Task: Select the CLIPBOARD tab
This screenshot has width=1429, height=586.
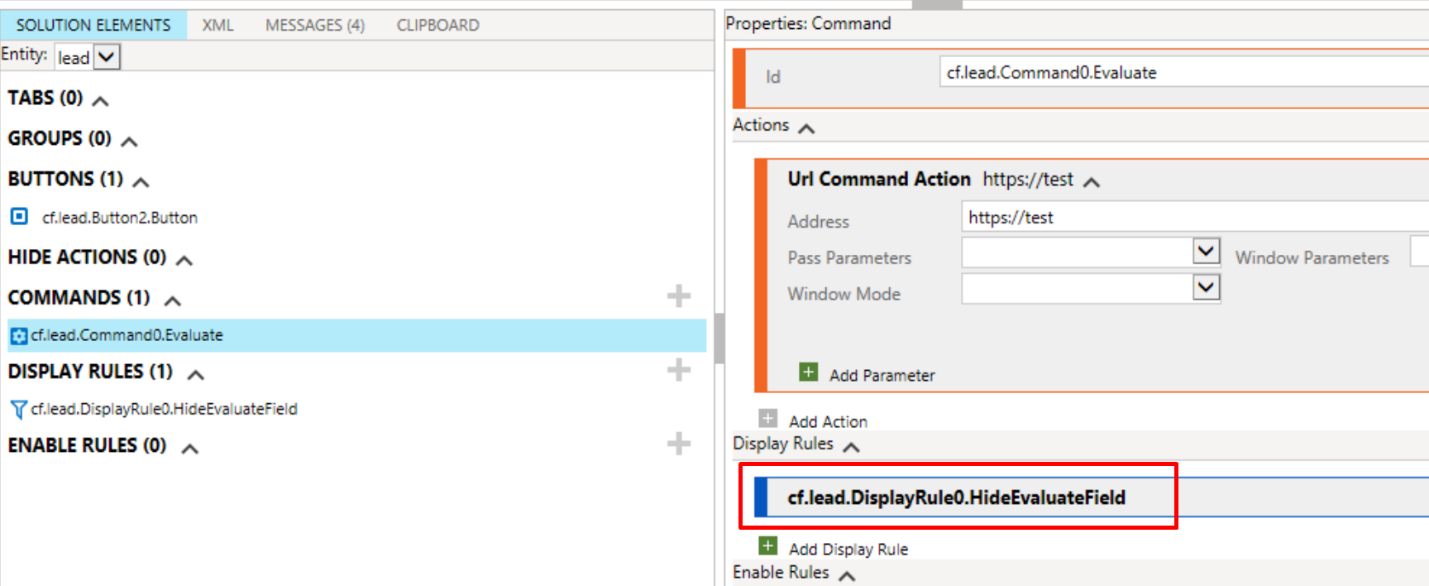Action: [x=438, y=25]
